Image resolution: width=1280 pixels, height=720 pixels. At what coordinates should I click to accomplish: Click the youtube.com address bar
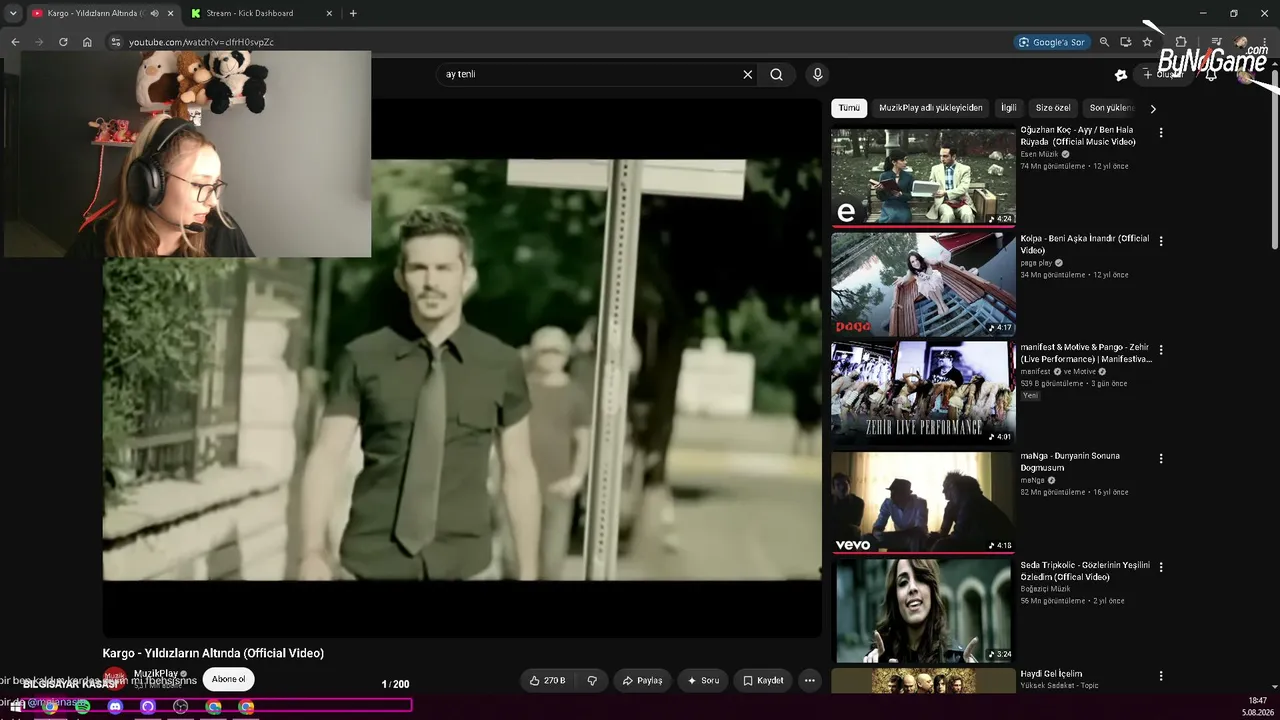click(560, 42)
